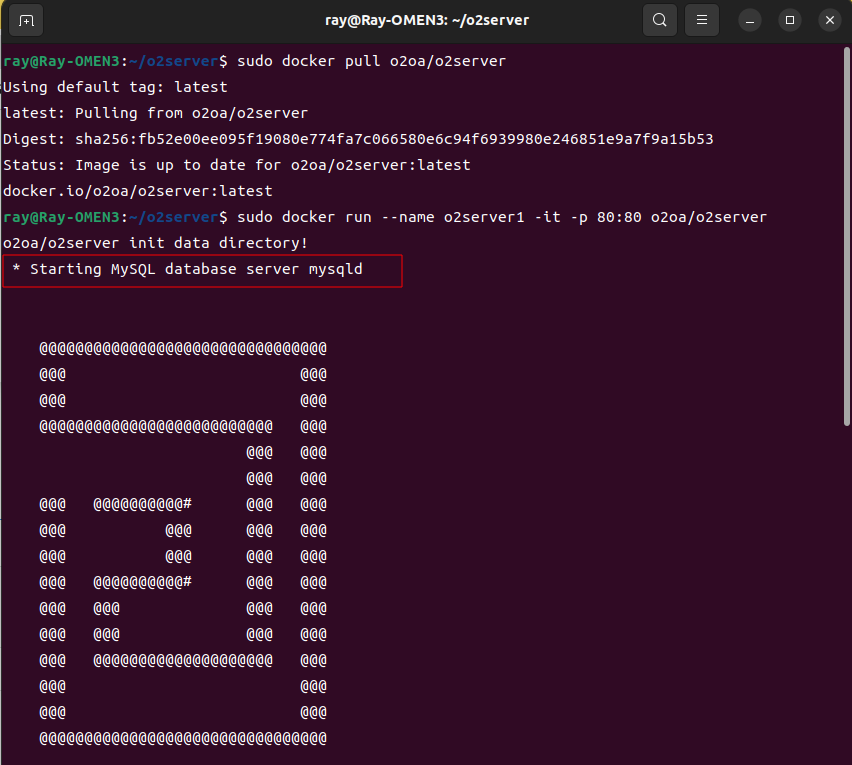
Task: Click the sha256 Digest line
Action: [x=358, y=139]
